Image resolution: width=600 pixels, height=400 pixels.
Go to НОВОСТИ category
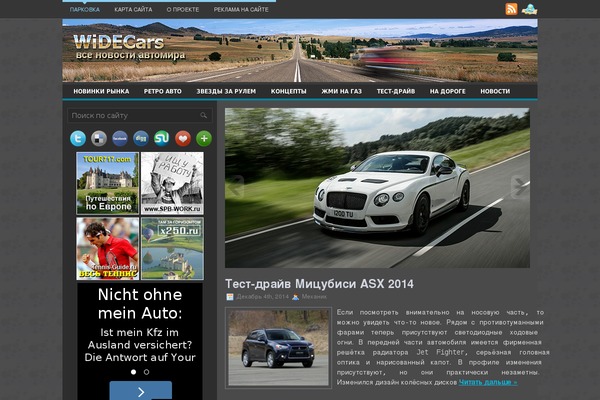(495, 91)
